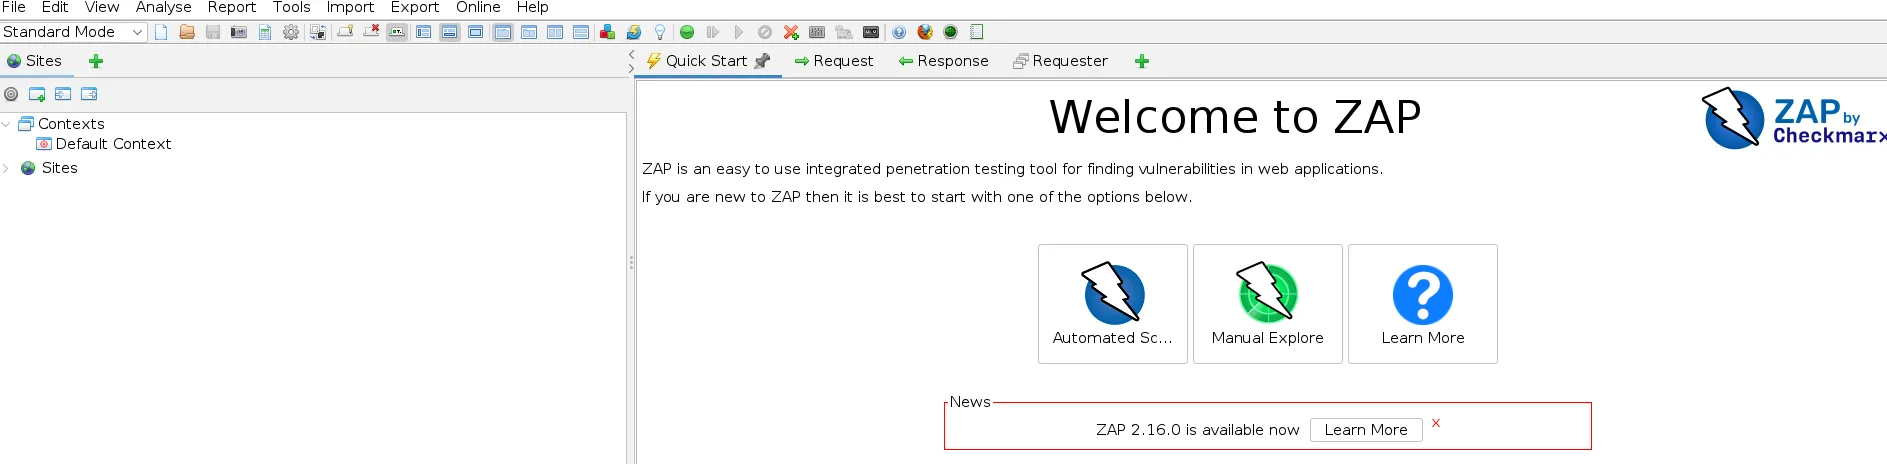Click the vertical splitter handle between panels
Image resolution: width=1887 pixels, height=464 pixels.
coord(631,263)
